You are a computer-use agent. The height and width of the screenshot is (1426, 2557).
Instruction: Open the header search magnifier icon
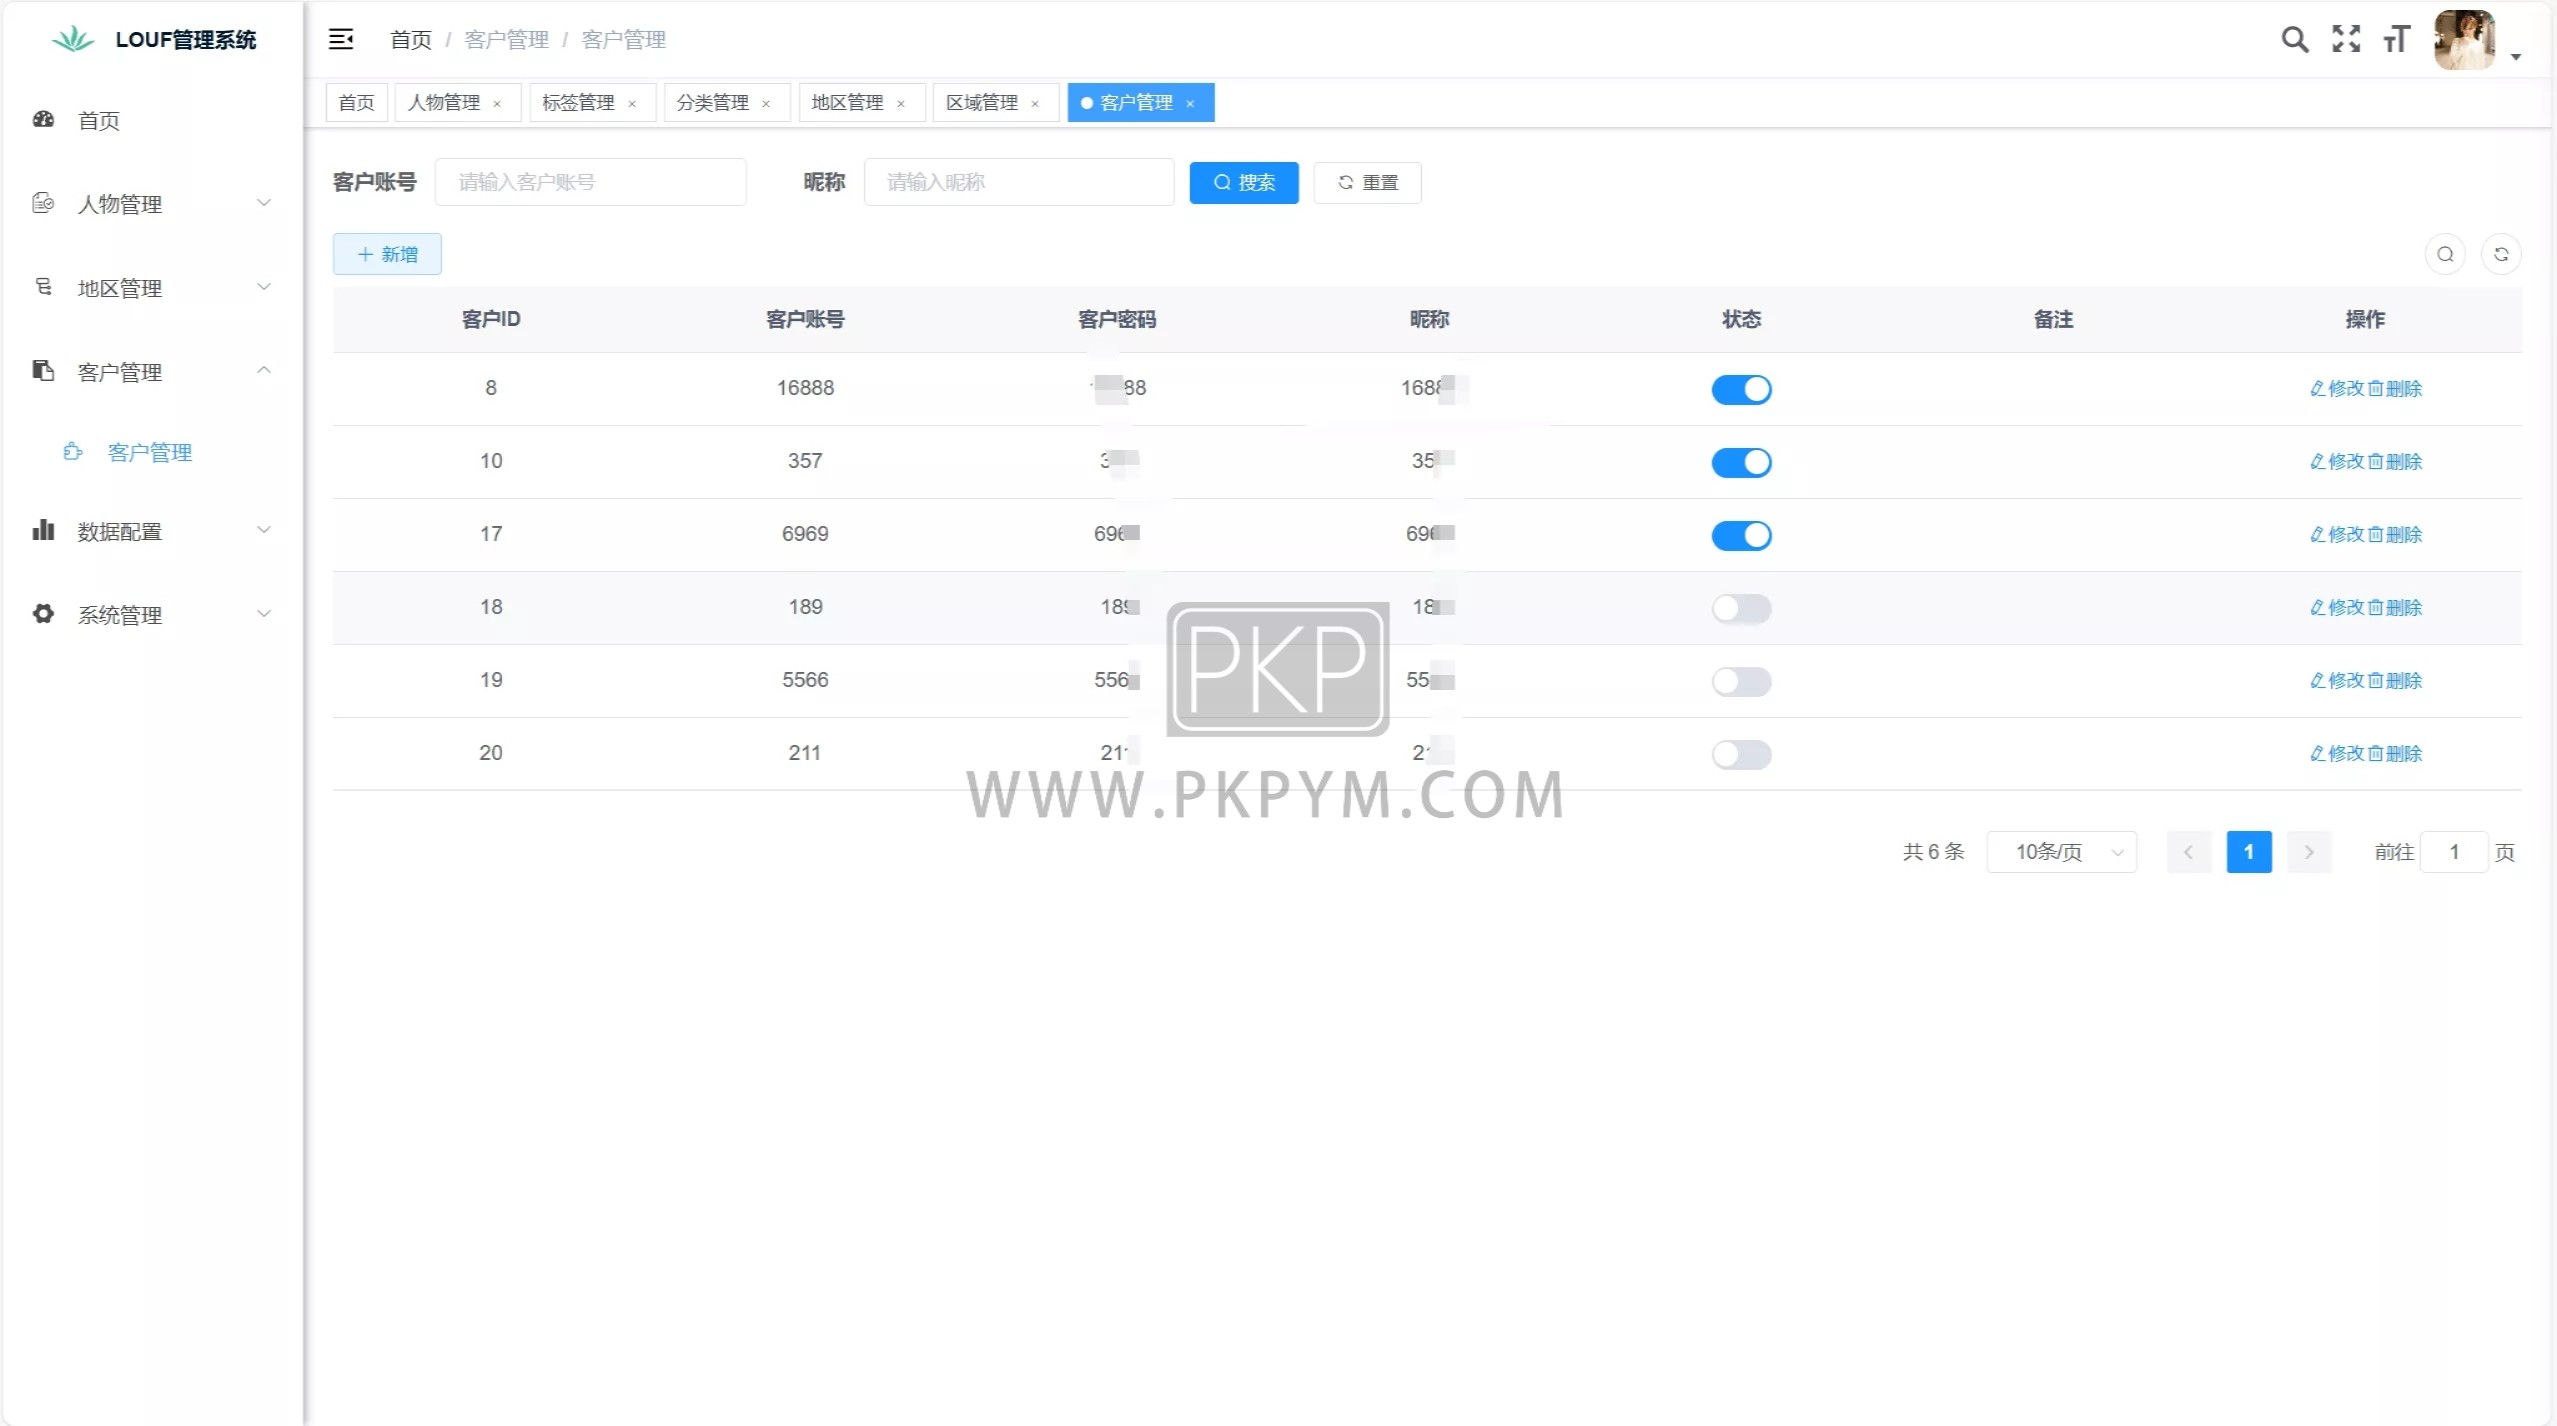pyautogui.click(x=2295, y=39)
